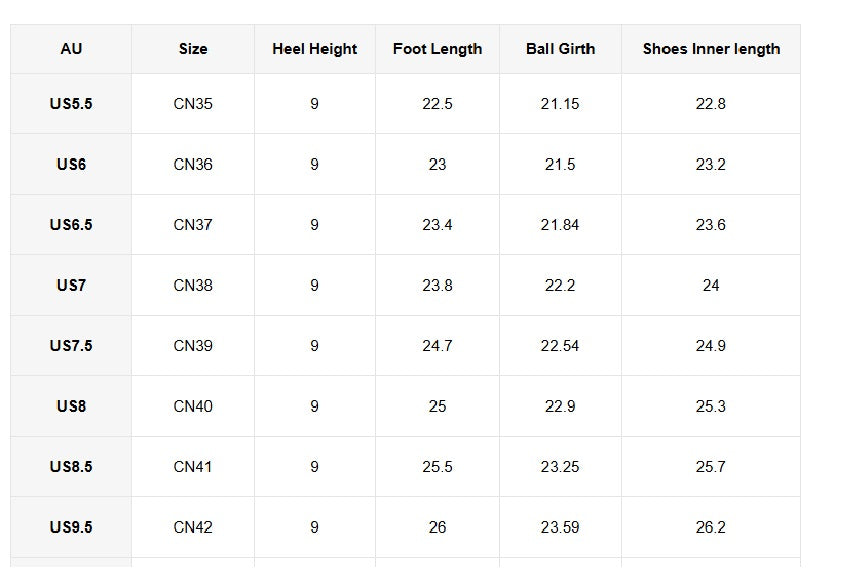
Task: Select the US7 row label
Action: [x=71, y=285]
